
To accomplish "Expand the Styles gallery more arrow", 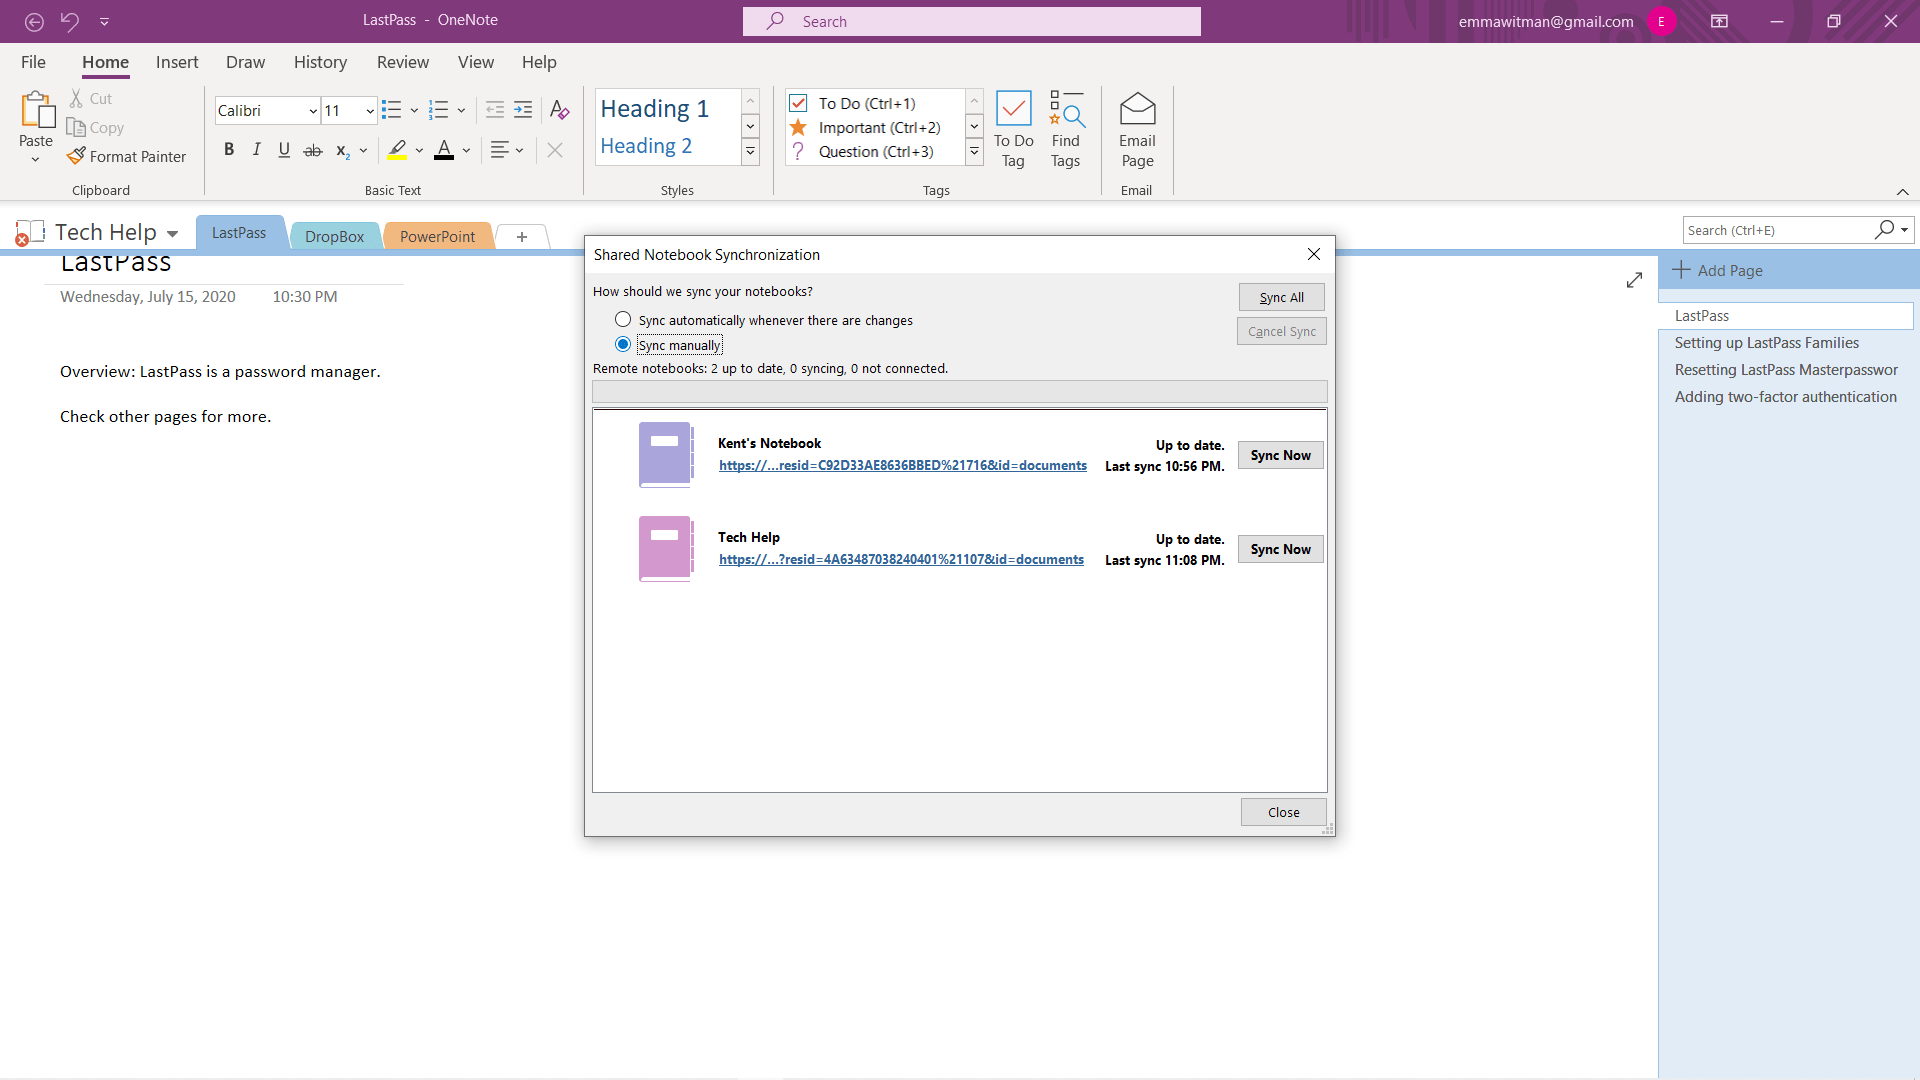I will (x=750, y=151).
